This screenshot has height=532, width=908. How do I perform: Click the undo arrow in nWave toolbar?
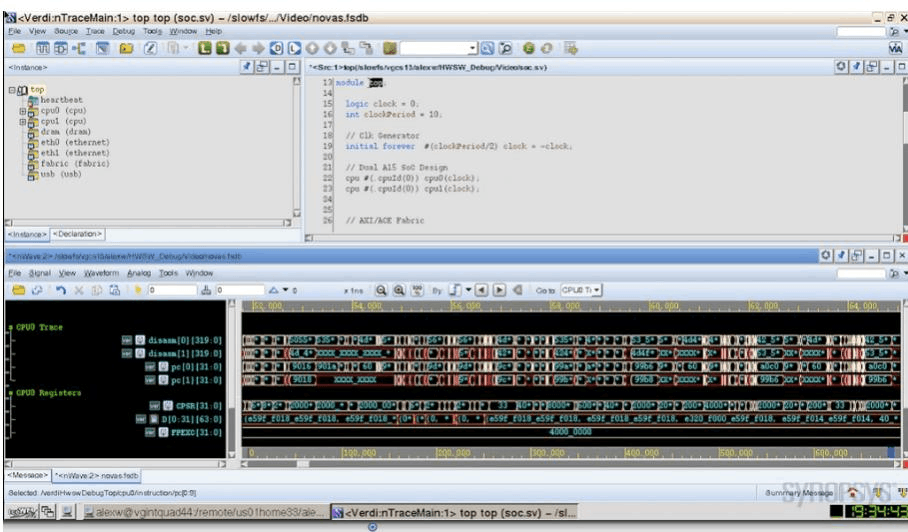[60, 290]
